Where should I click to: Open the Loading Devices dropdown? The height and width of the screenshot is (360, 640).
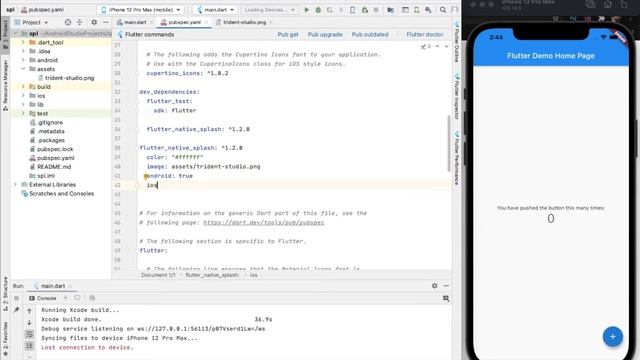[x=269, y=9]
